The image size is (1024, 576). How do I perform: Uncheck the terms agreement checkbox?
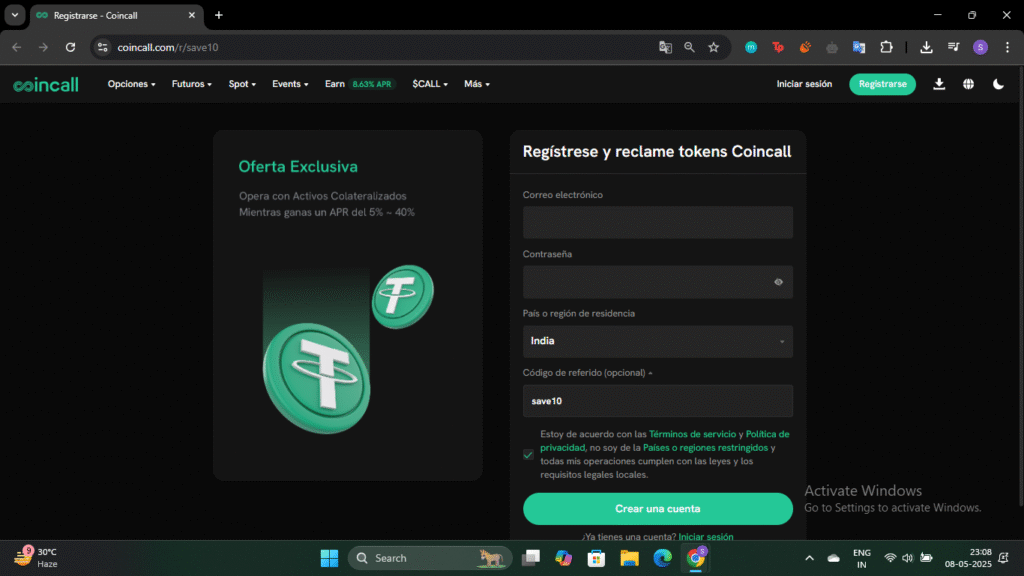pos(528,455)
